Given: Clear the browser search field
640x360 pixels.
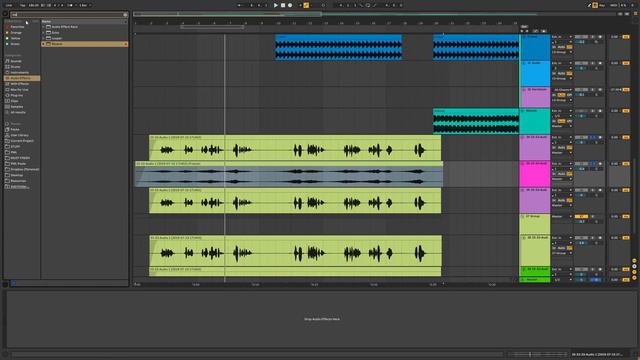Looking at the screenshot, I should 125,15.
